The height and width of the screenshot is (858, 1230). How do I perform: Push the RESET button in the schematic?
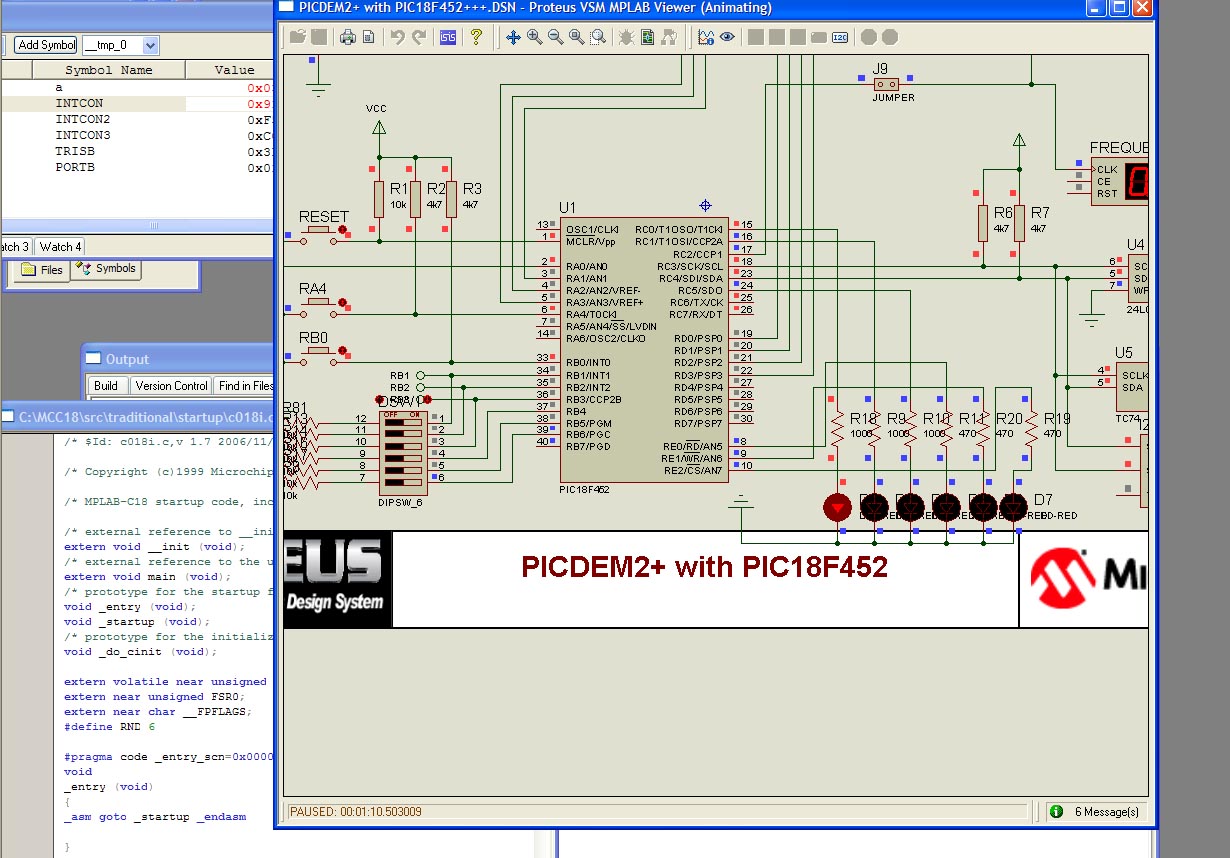320,231
